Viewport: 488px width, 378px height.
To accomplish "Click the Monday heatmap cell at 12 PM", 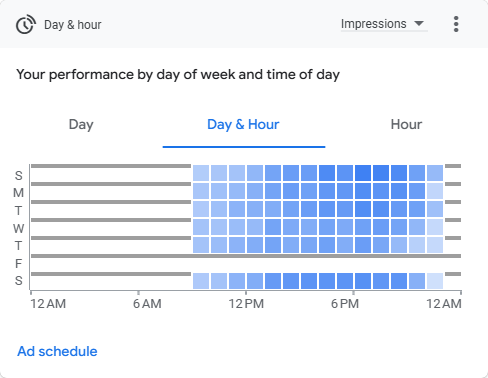I will click(x=255, y=191).
